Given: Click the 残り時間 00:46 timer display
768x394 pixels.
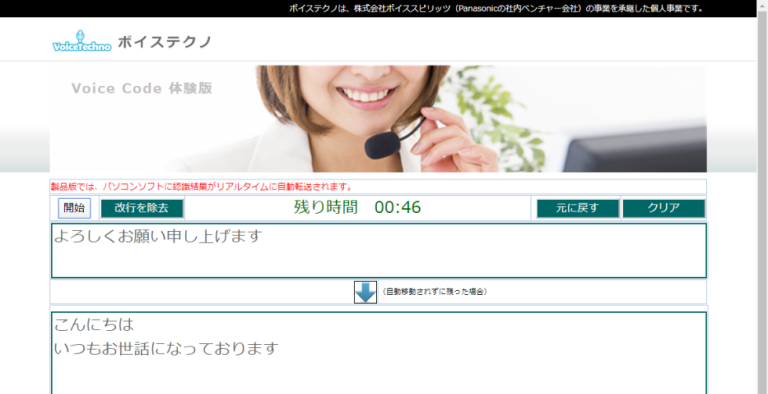Looking at the screenshot, I should (358, 207).
